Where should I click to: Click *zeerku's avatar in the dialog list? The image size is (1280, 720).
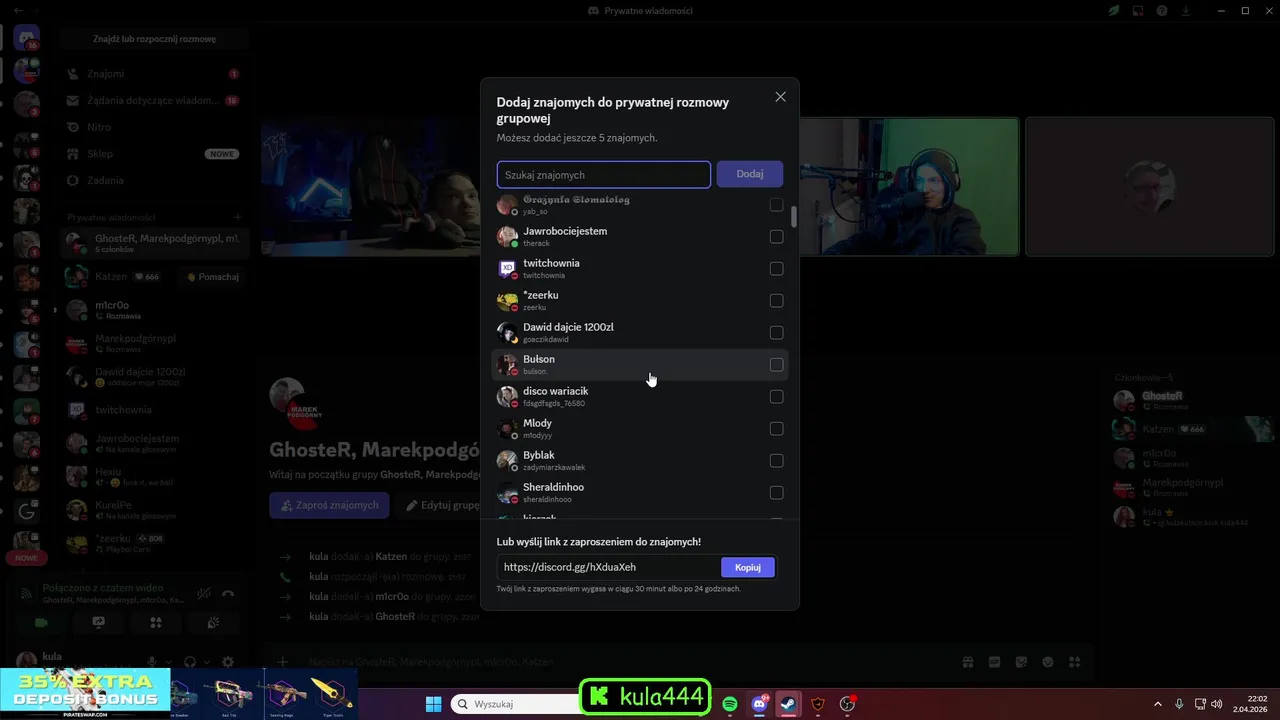click(x=507, y=300)
